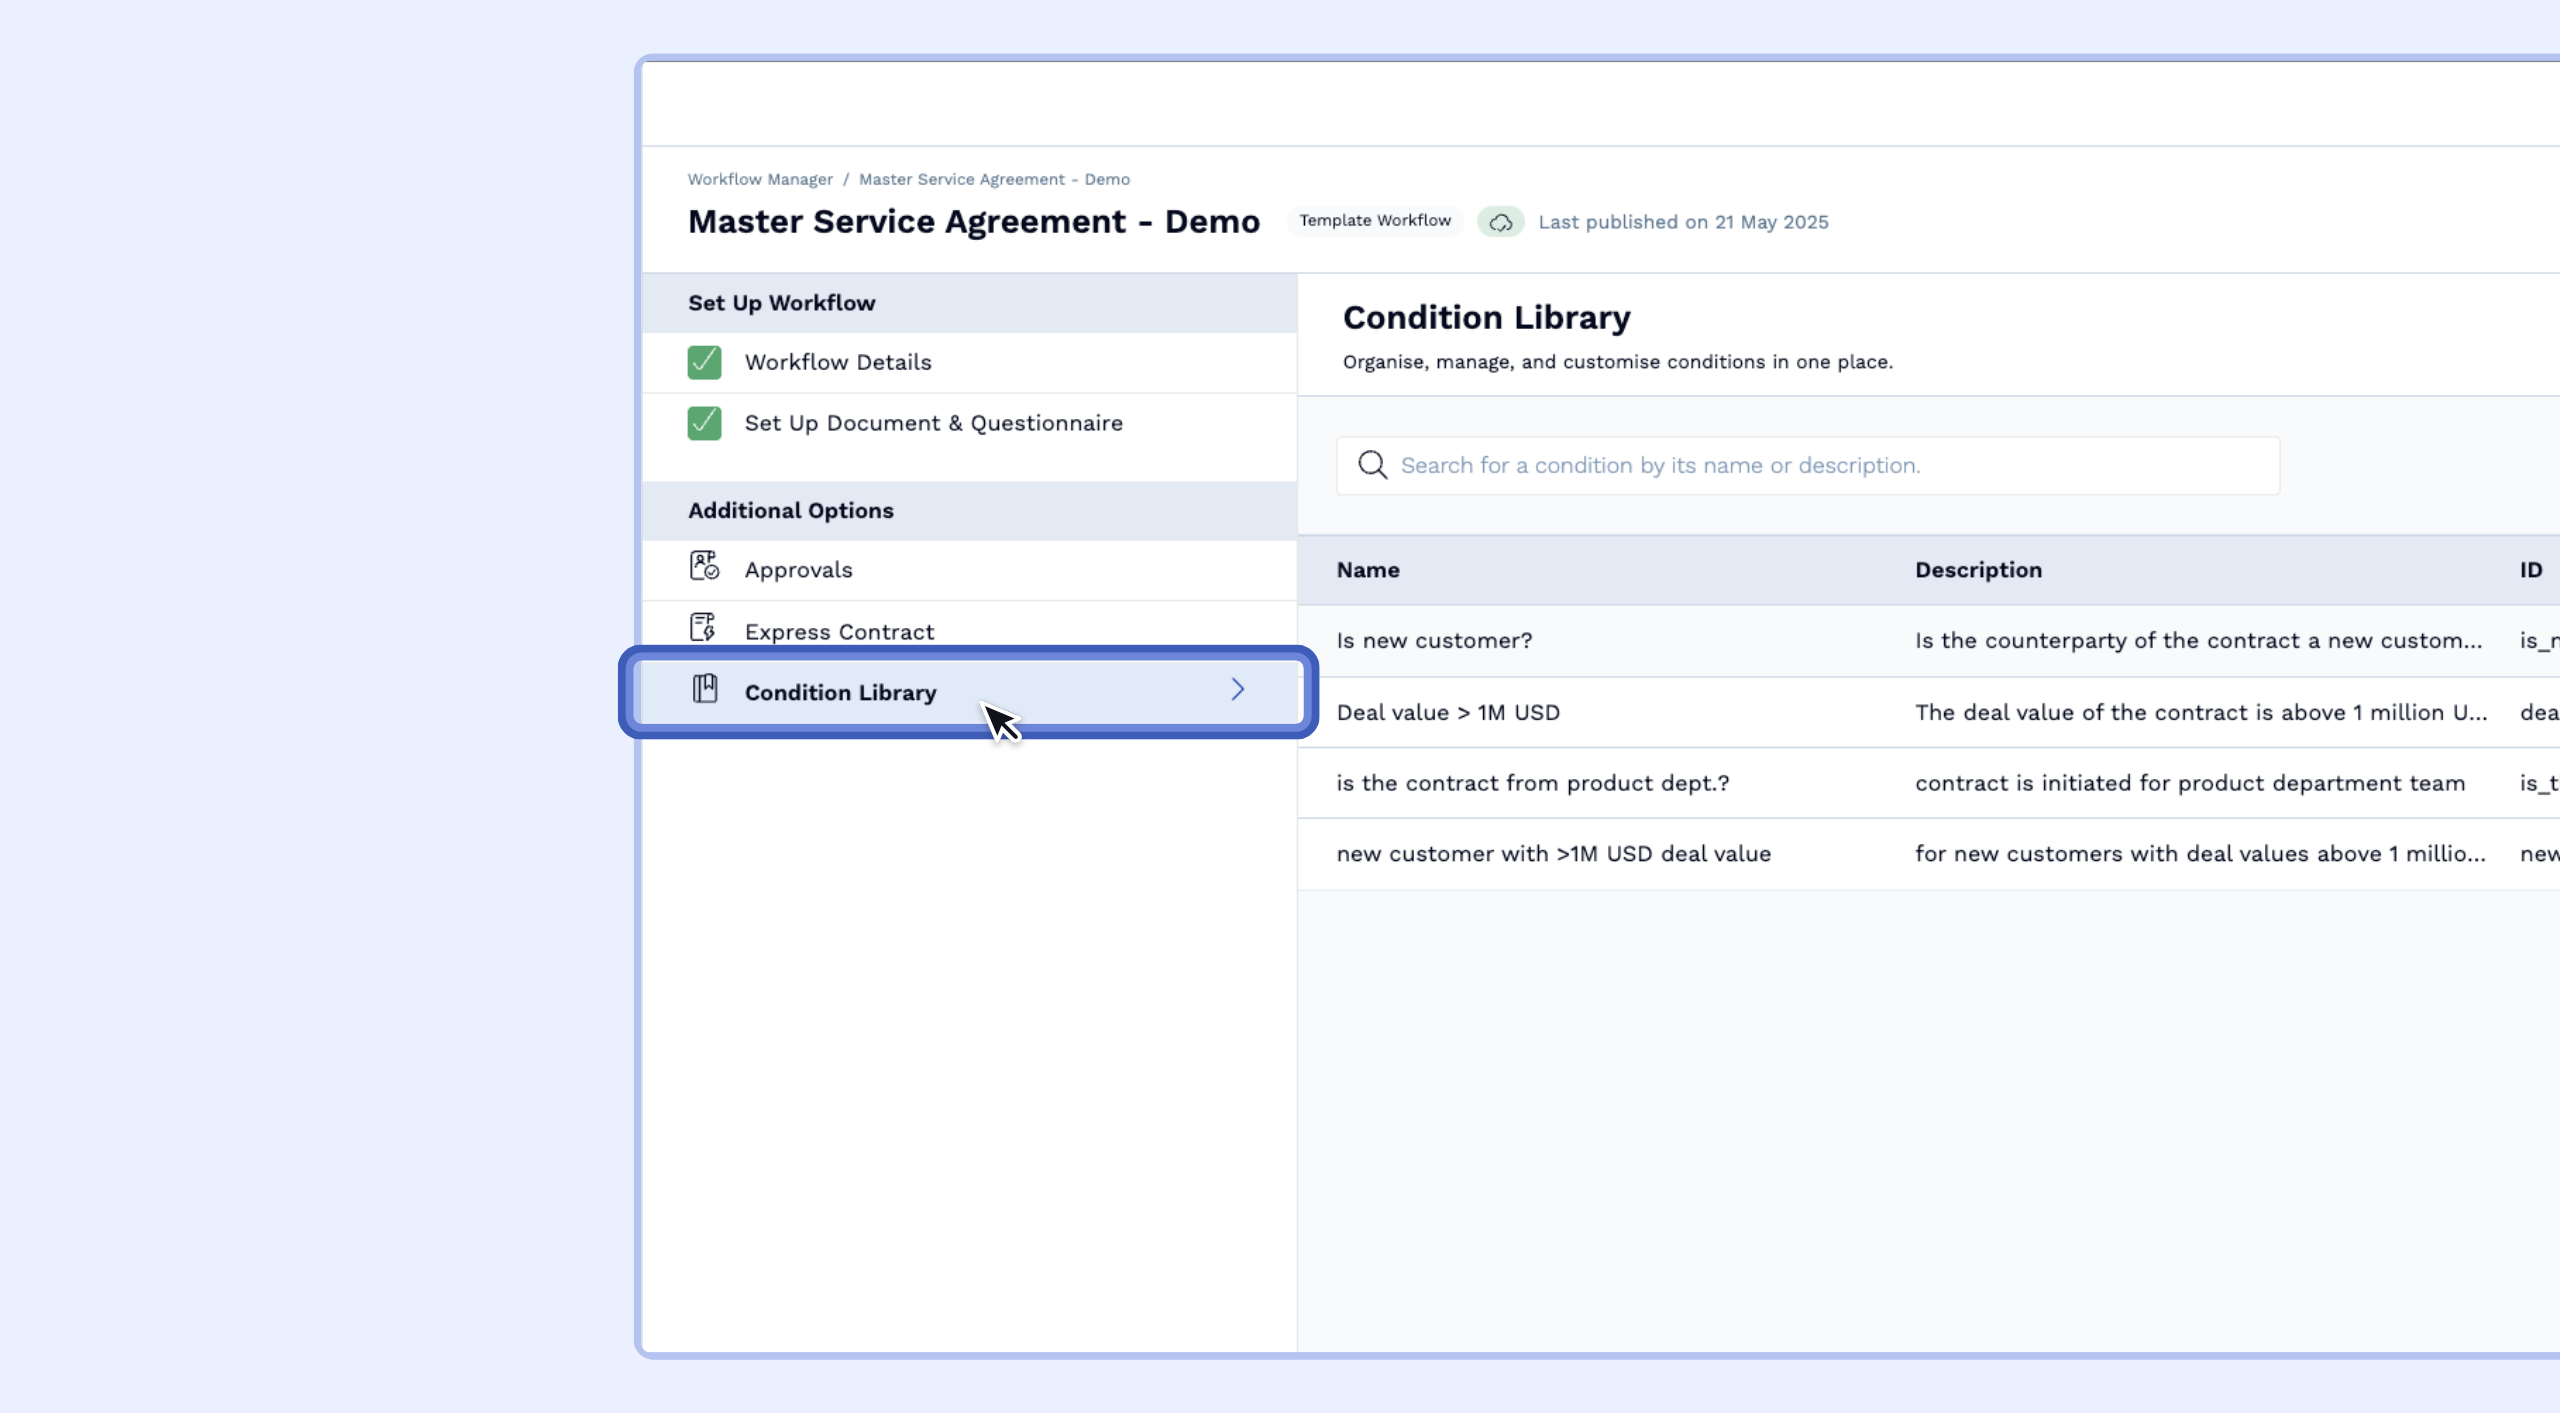Click the search magnifier icon

[1372, 465]
